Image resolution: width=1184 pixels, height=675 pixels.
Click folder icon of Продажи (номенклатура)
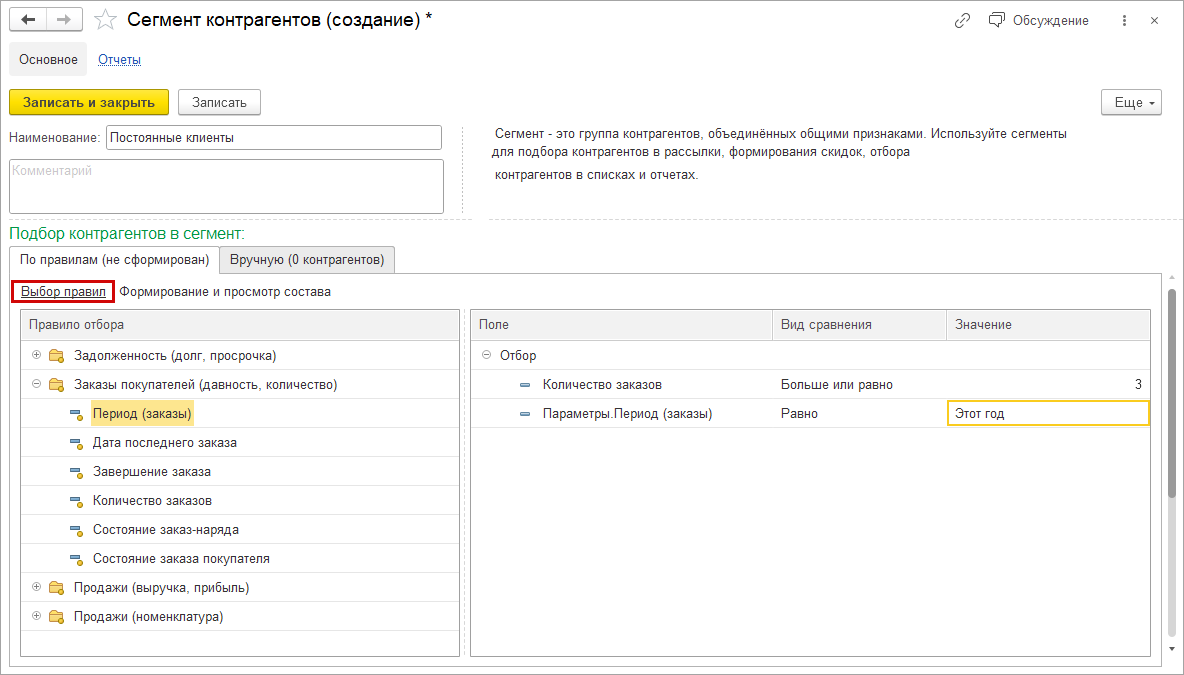click(x=56, y=617)
